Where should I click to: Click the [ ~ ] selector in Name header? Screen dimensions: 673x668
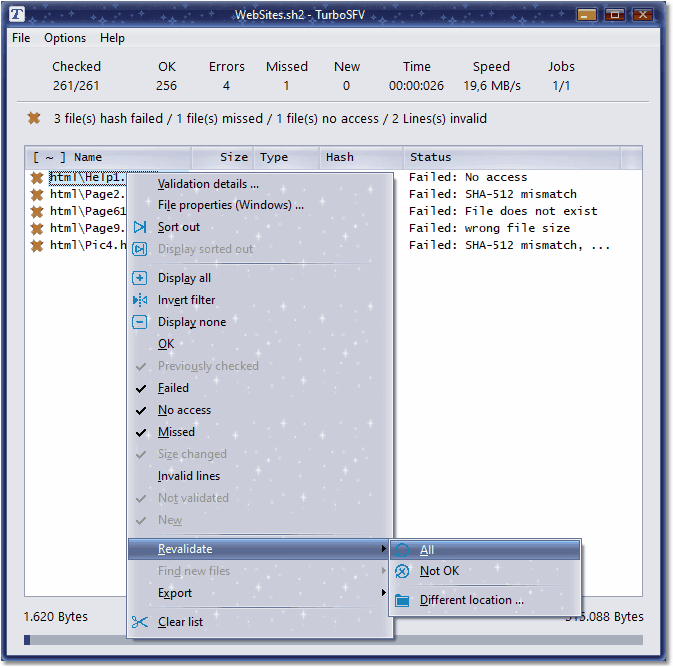click(x=49, y=157)
